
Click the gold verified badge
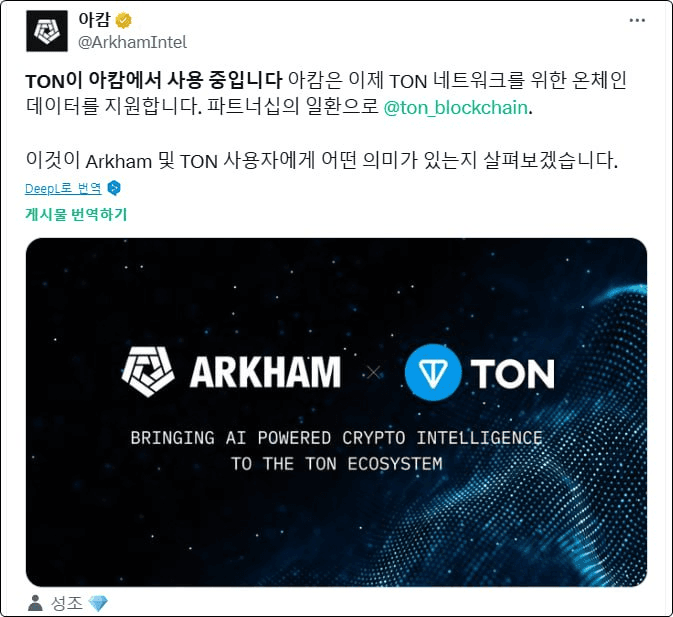pyautogui.click(x=124, y=20)
